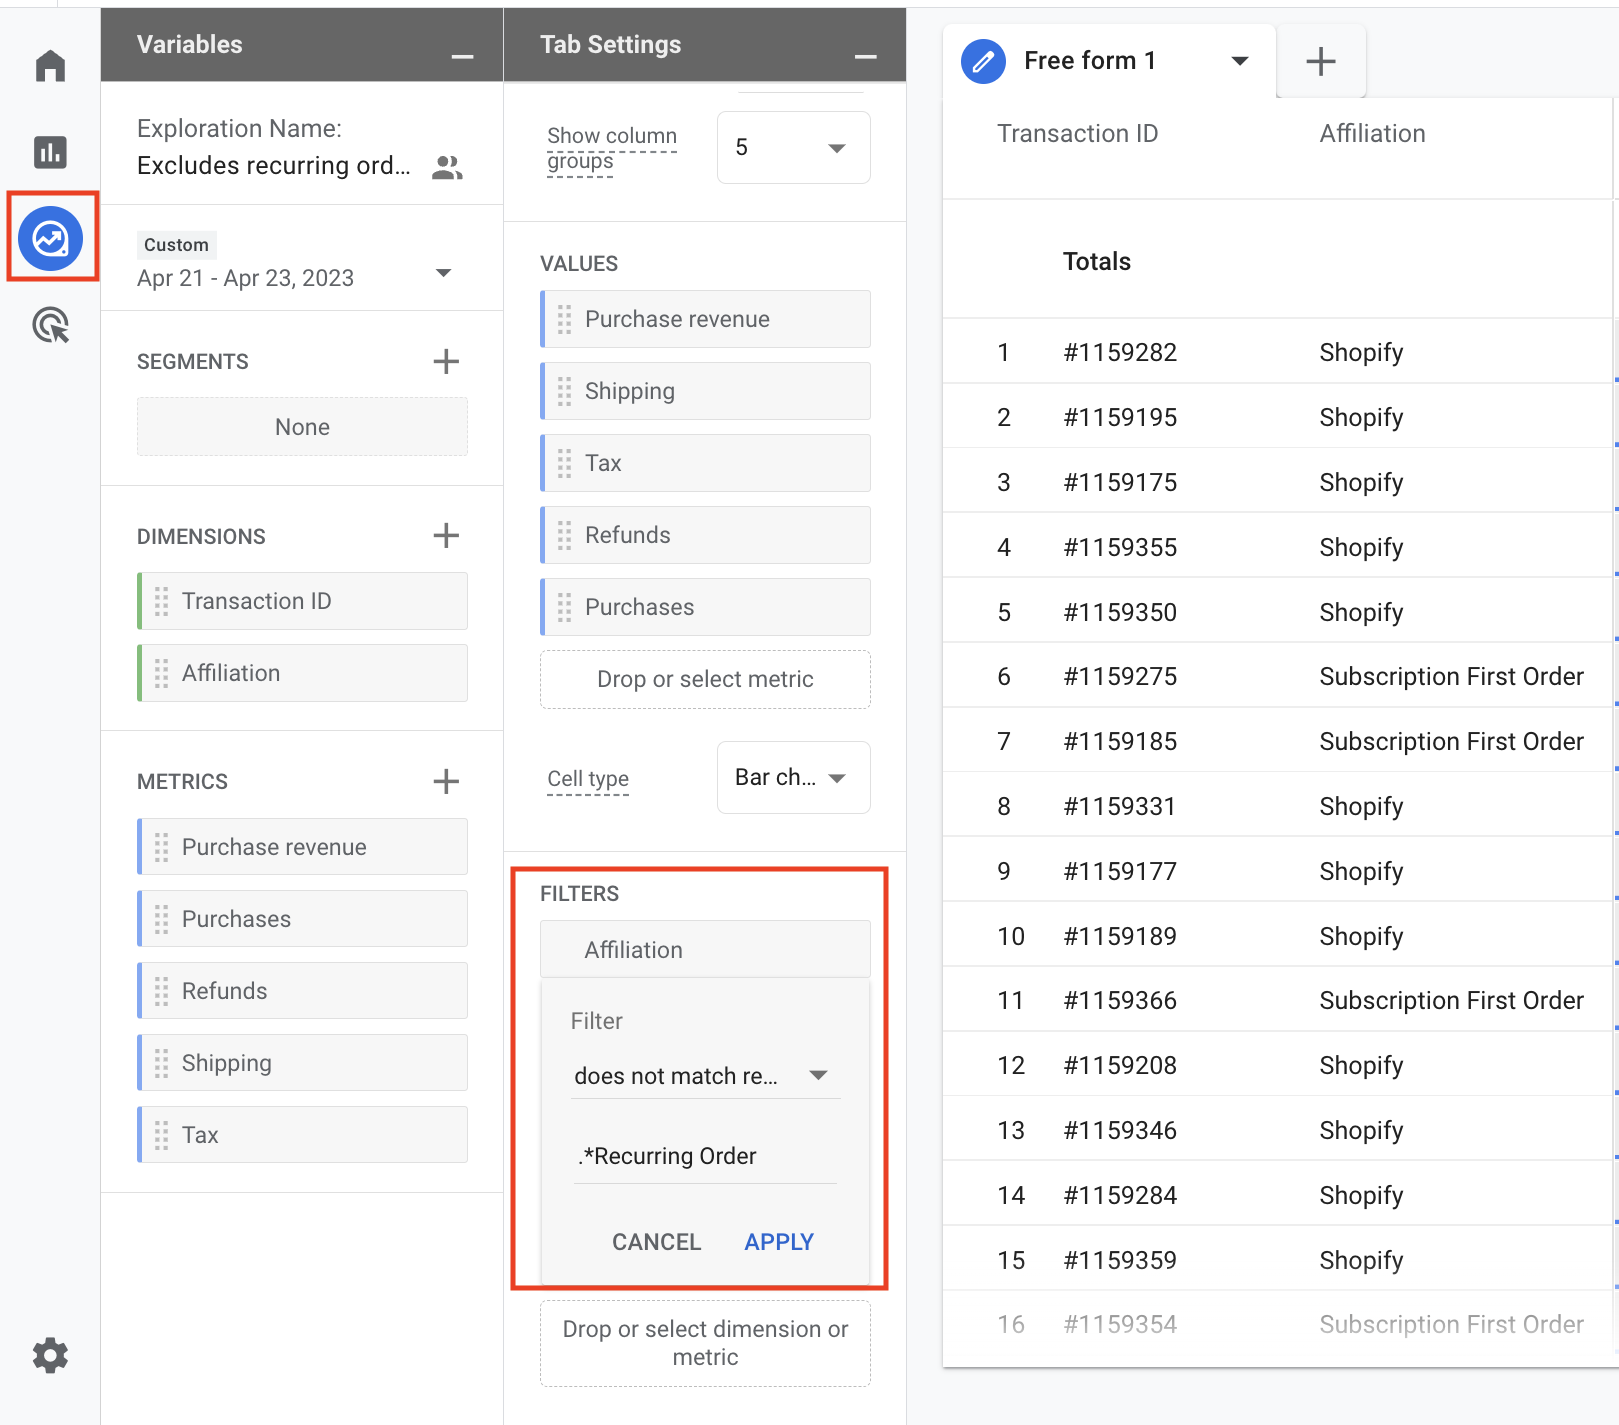Click the filter expression input field
1619x1425 pixels.
pyautogui.click(x=705, y=1157)
